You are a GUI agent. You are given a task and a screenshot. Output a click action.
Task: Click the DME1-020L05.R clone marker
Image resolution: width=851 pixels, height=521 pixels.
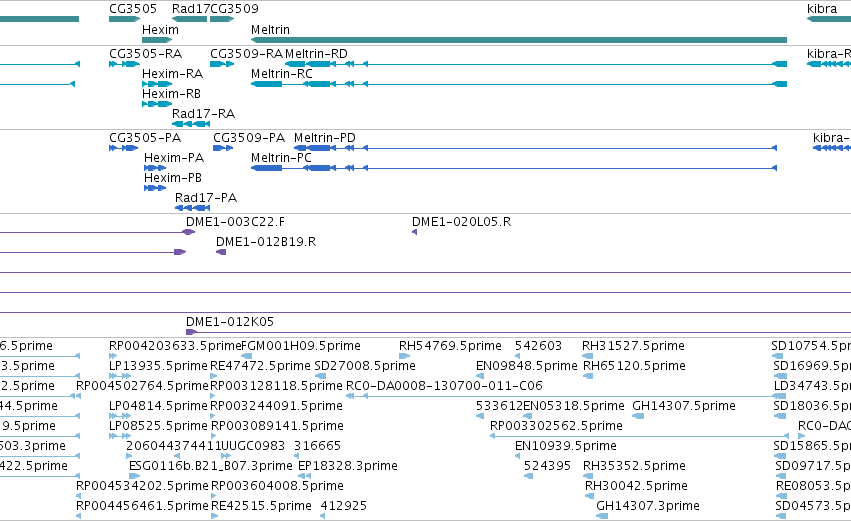pyautogui.click(x=415, y=232)
